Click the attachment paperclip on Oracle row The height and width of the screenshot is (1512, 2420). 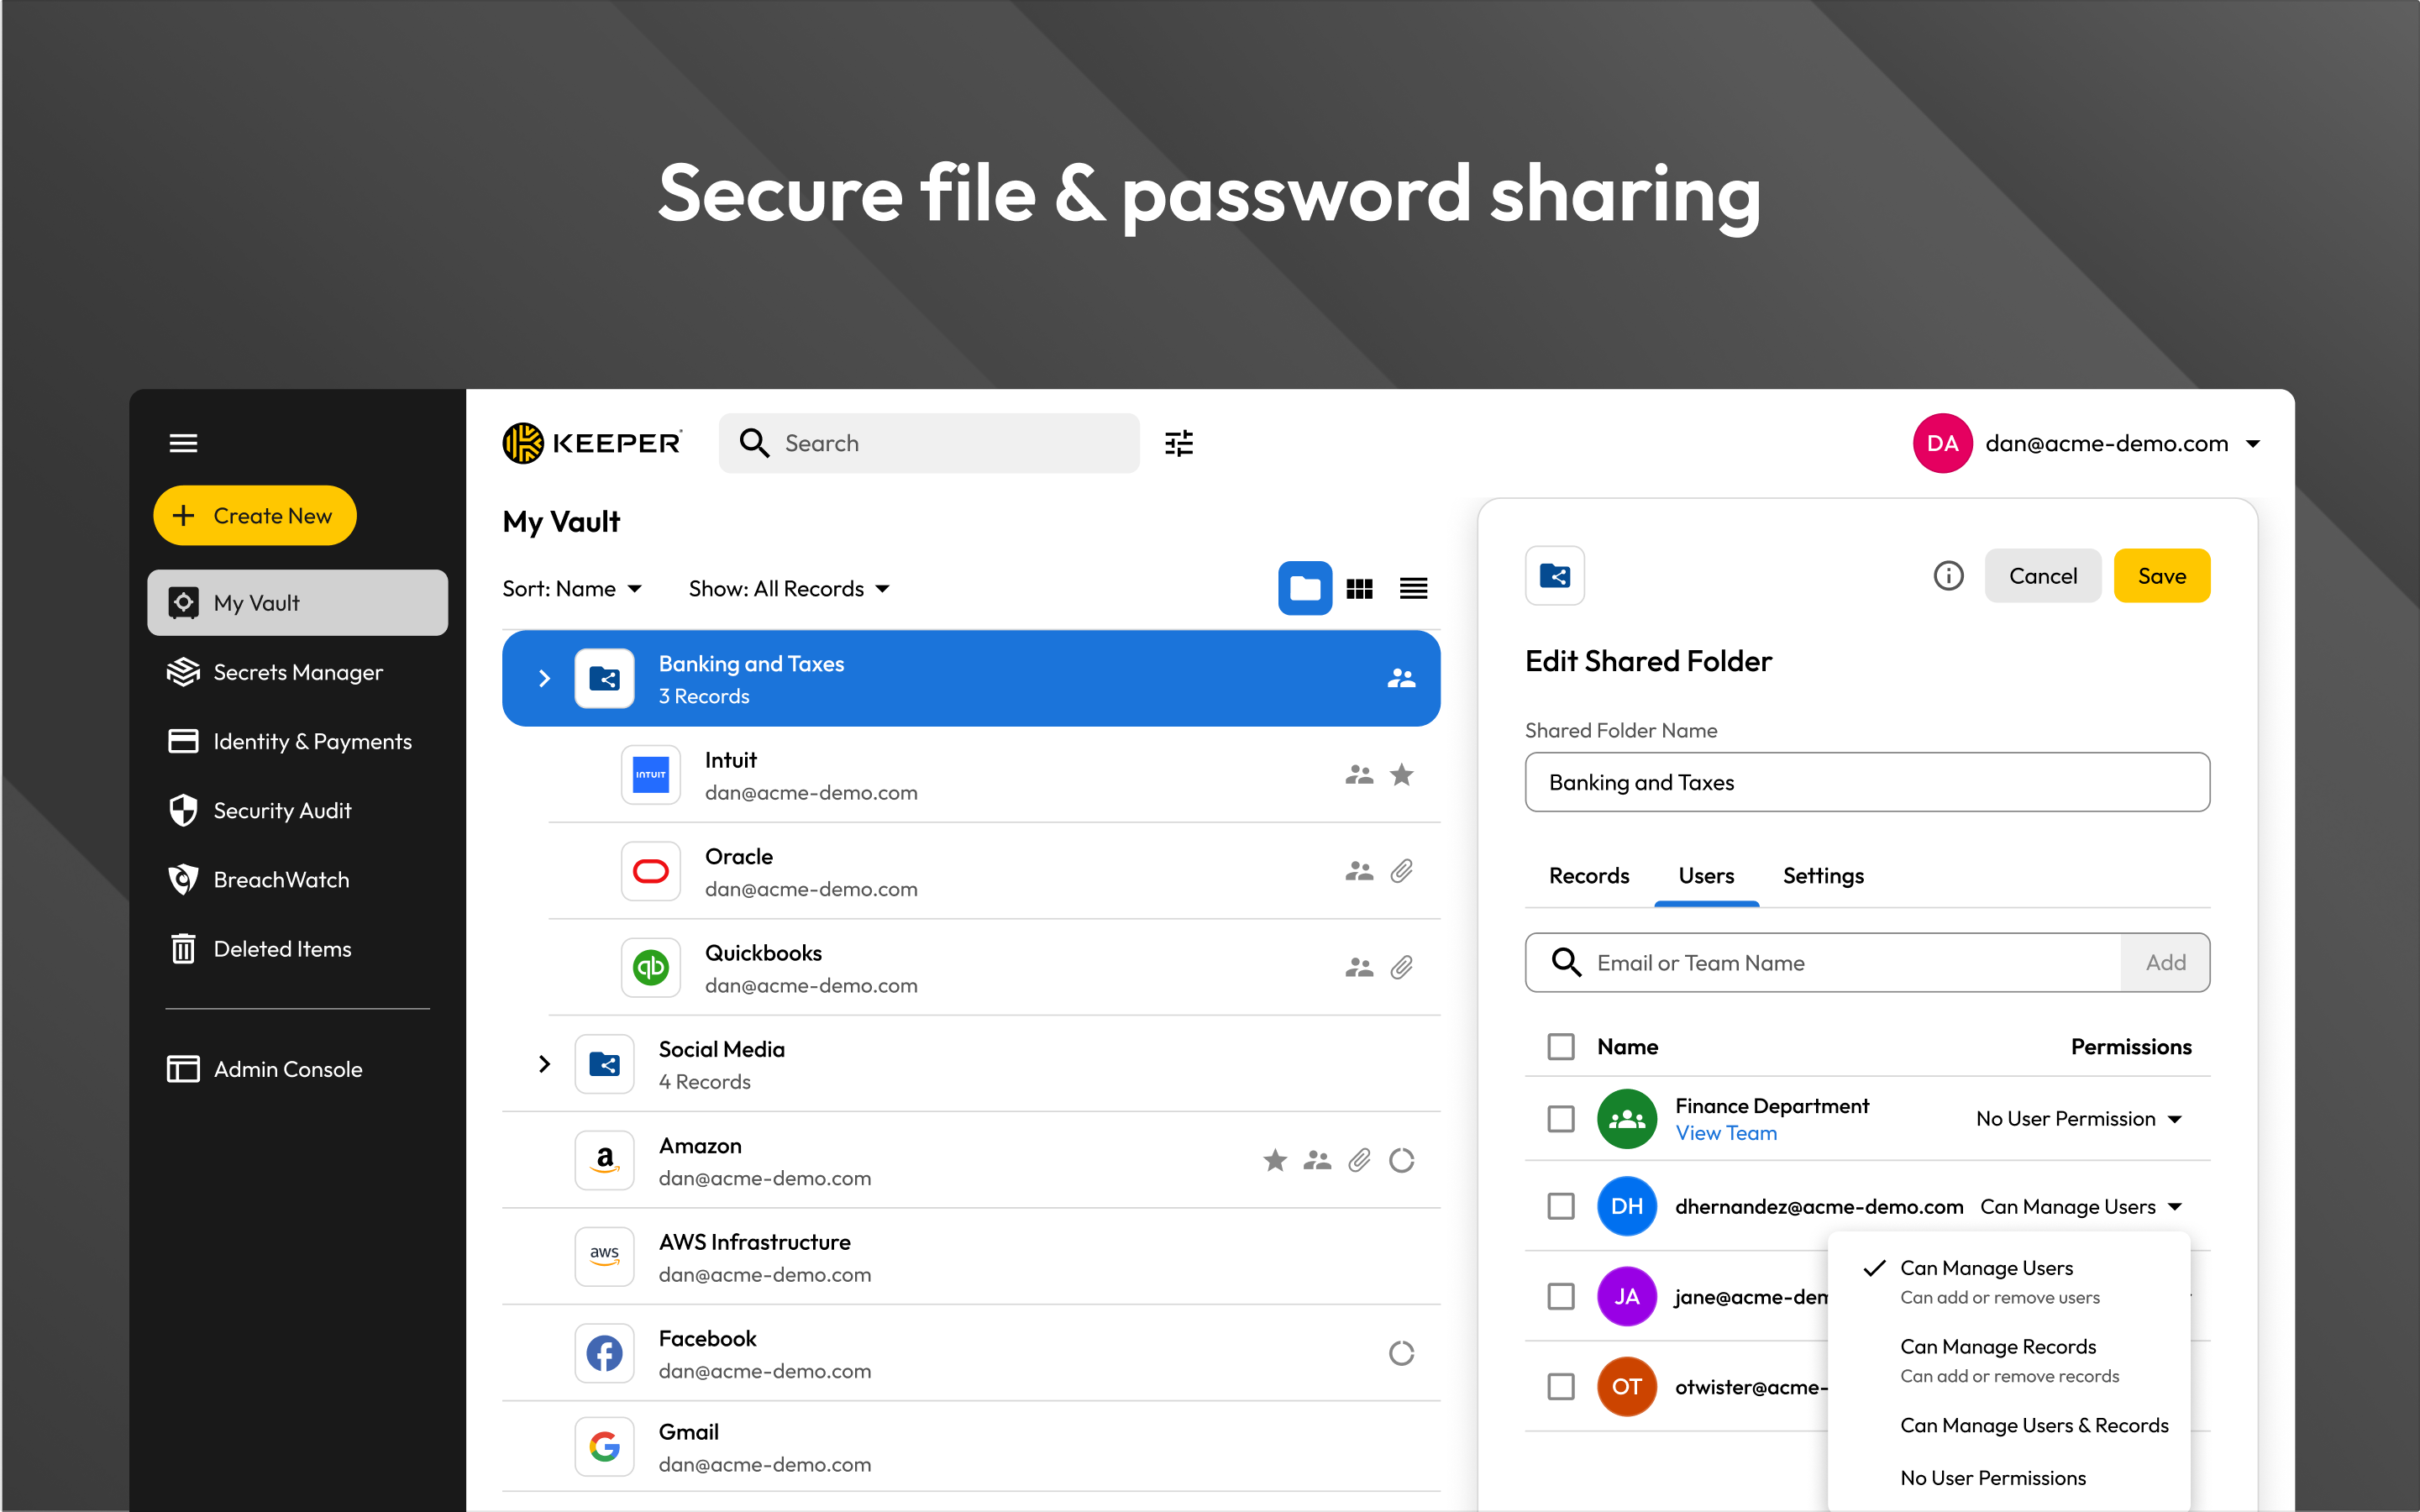(x=1402, y=871)
